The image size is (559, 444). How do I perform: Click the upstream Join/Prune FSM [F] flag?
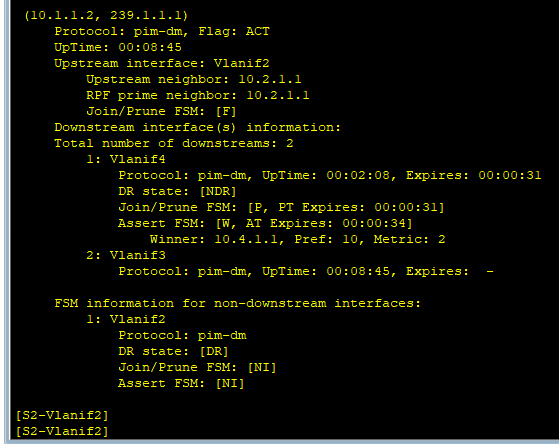tap(226, 111)
